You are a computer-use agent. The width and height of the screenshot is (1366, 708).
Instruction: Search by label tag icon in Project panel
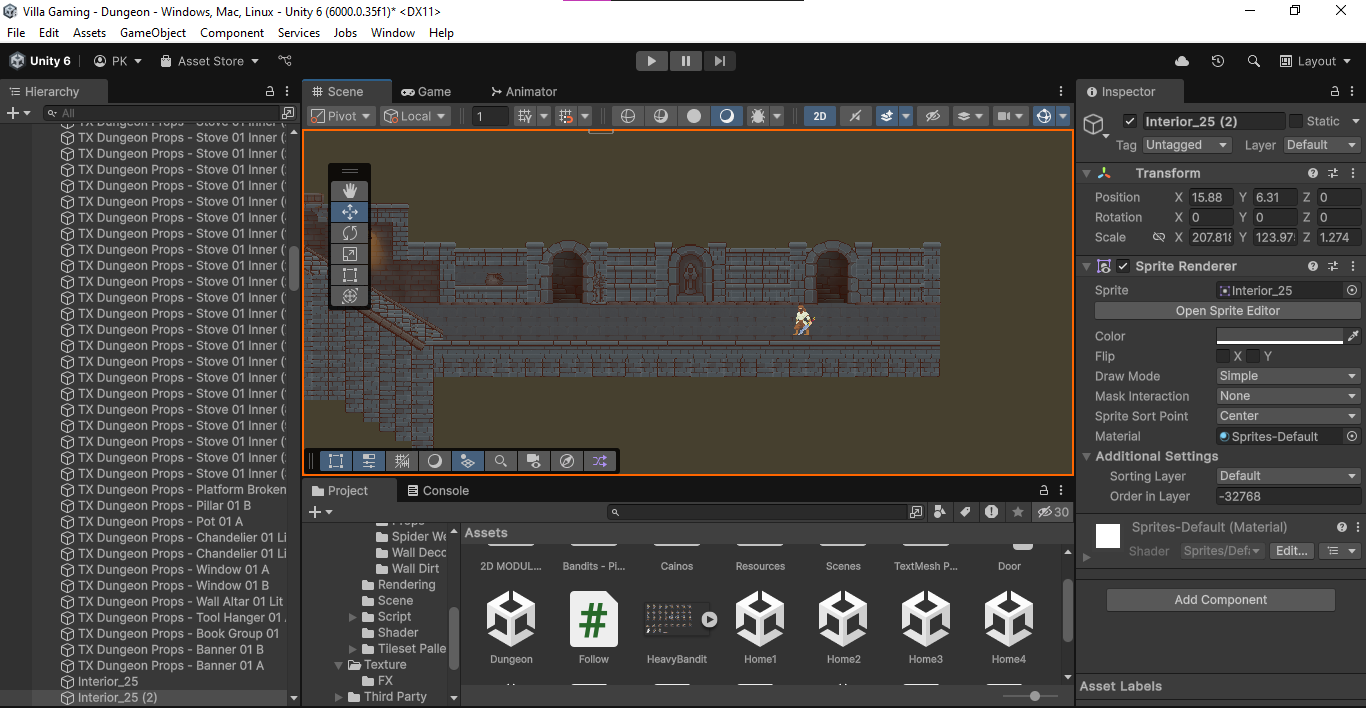click(x=965, y=512)
